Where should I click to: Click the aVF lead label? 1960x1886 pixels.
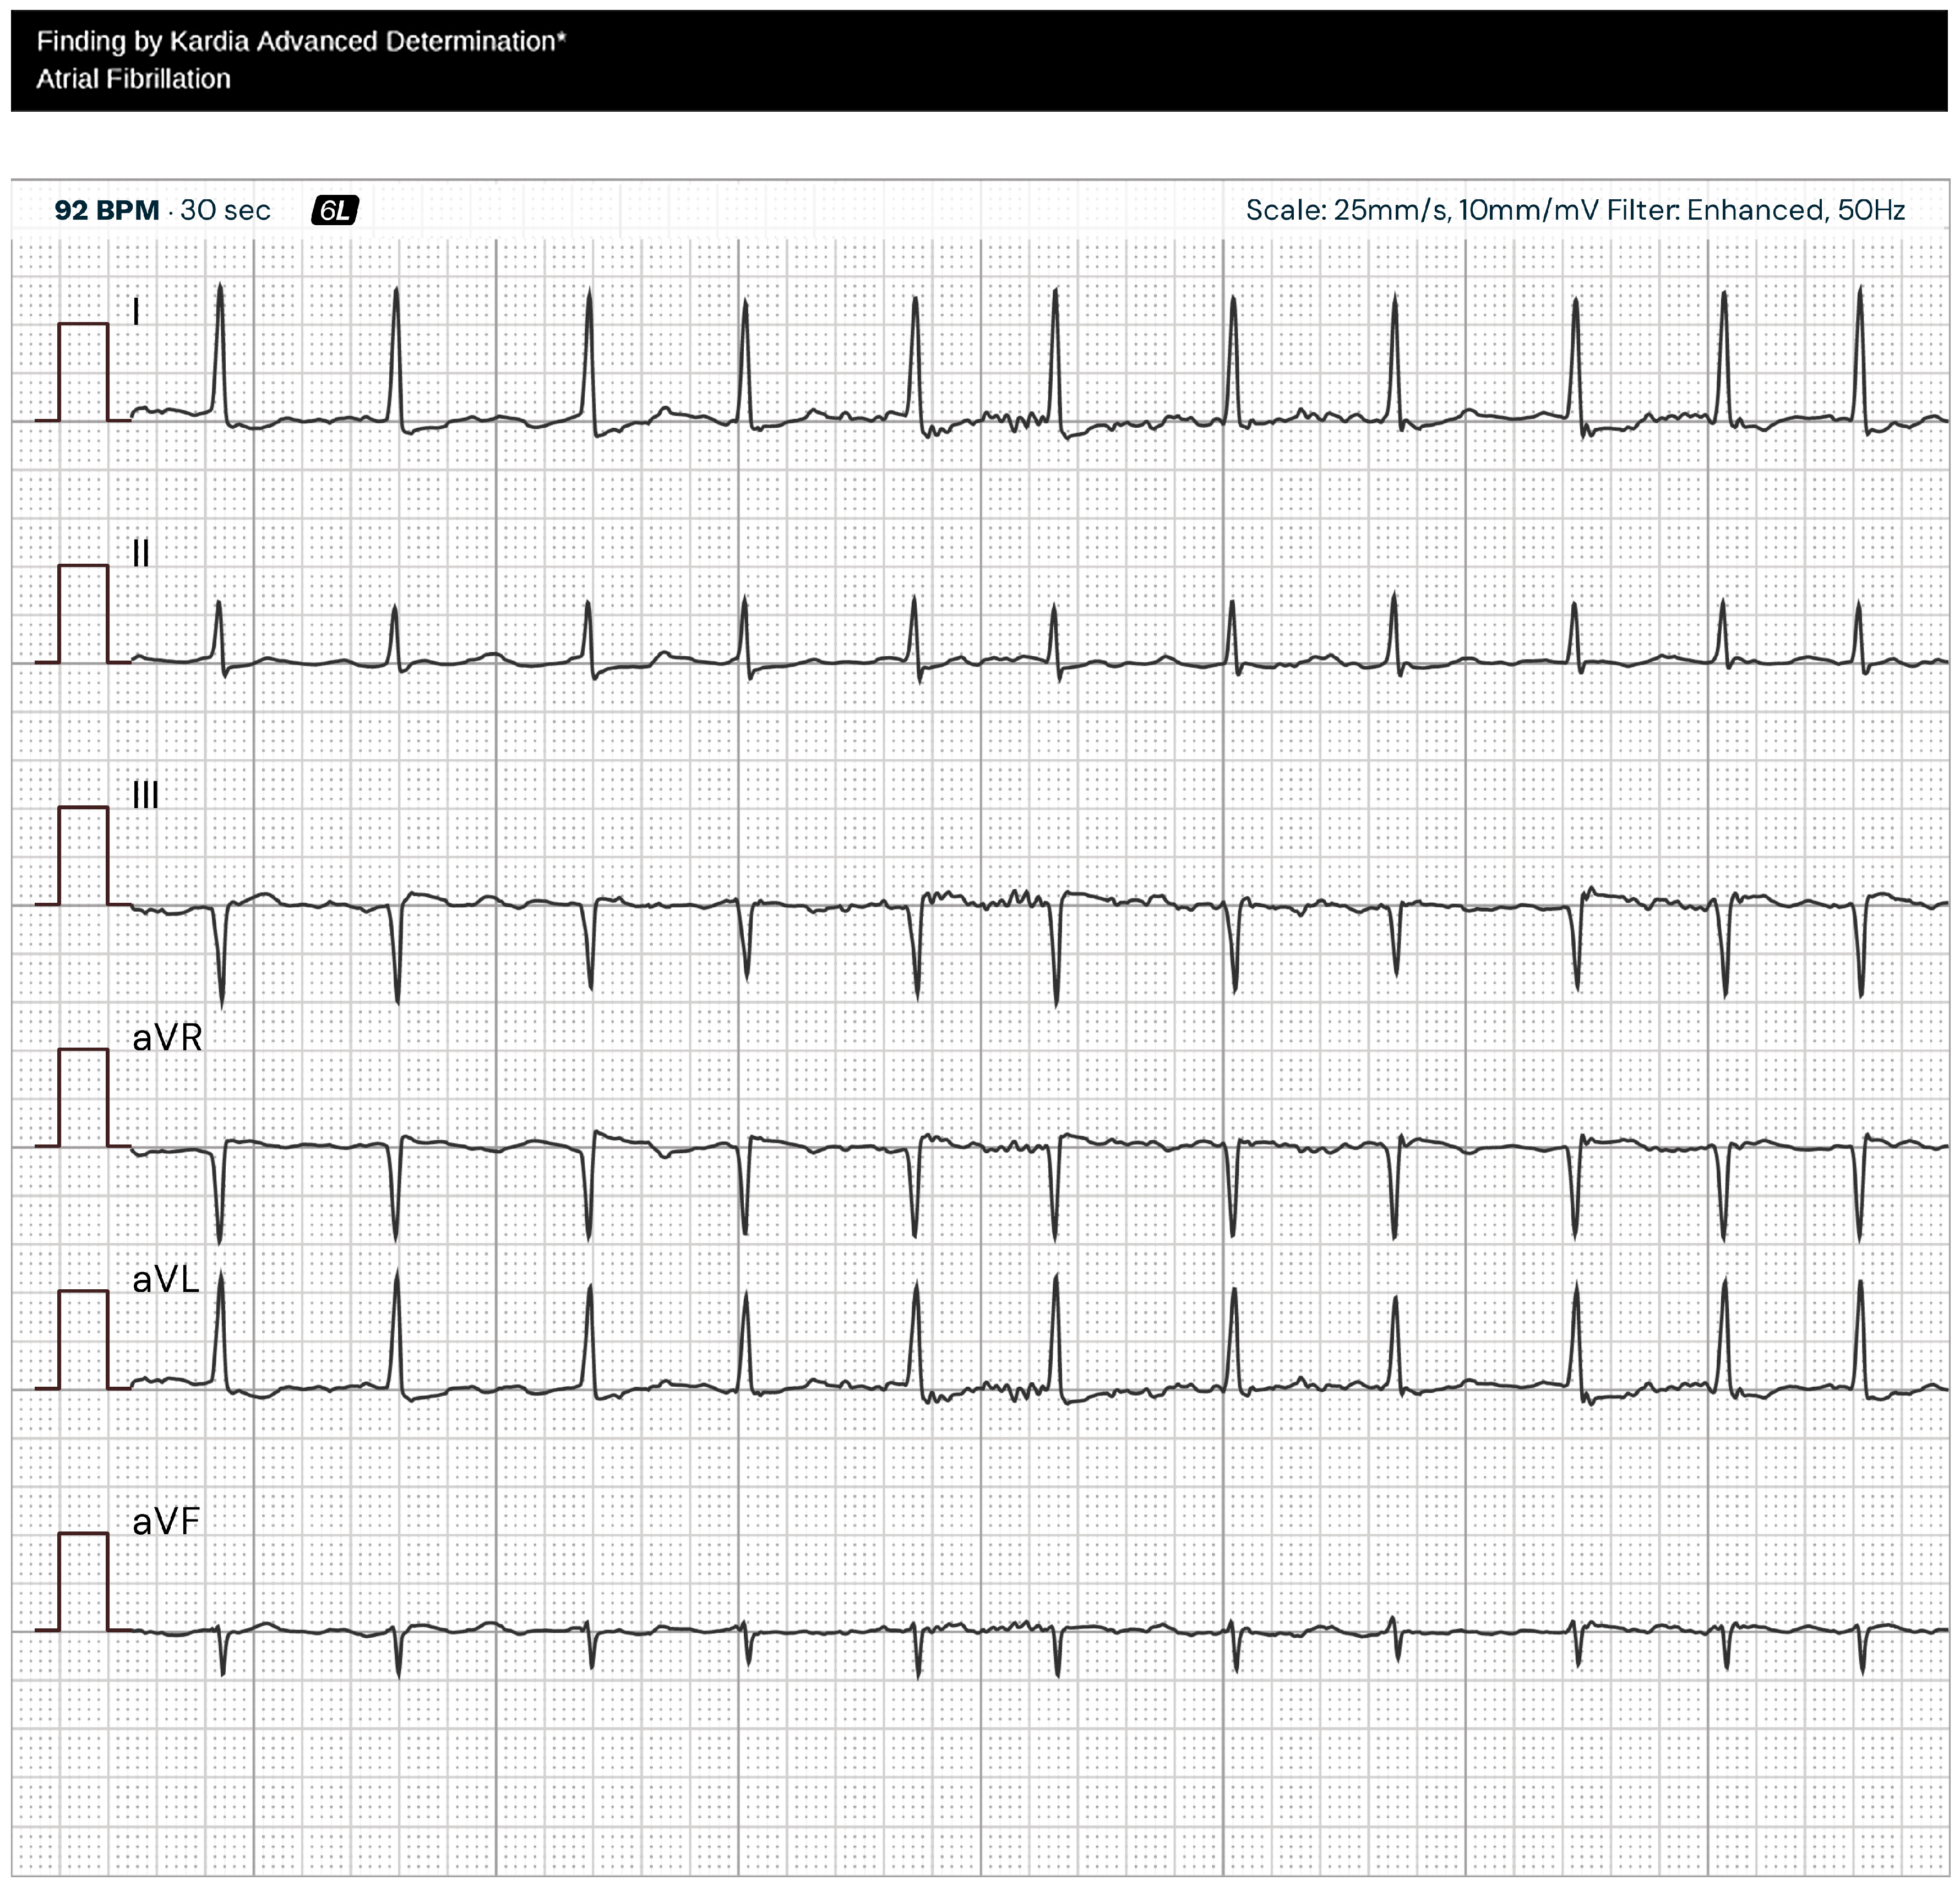click(x=166, y=1522)
